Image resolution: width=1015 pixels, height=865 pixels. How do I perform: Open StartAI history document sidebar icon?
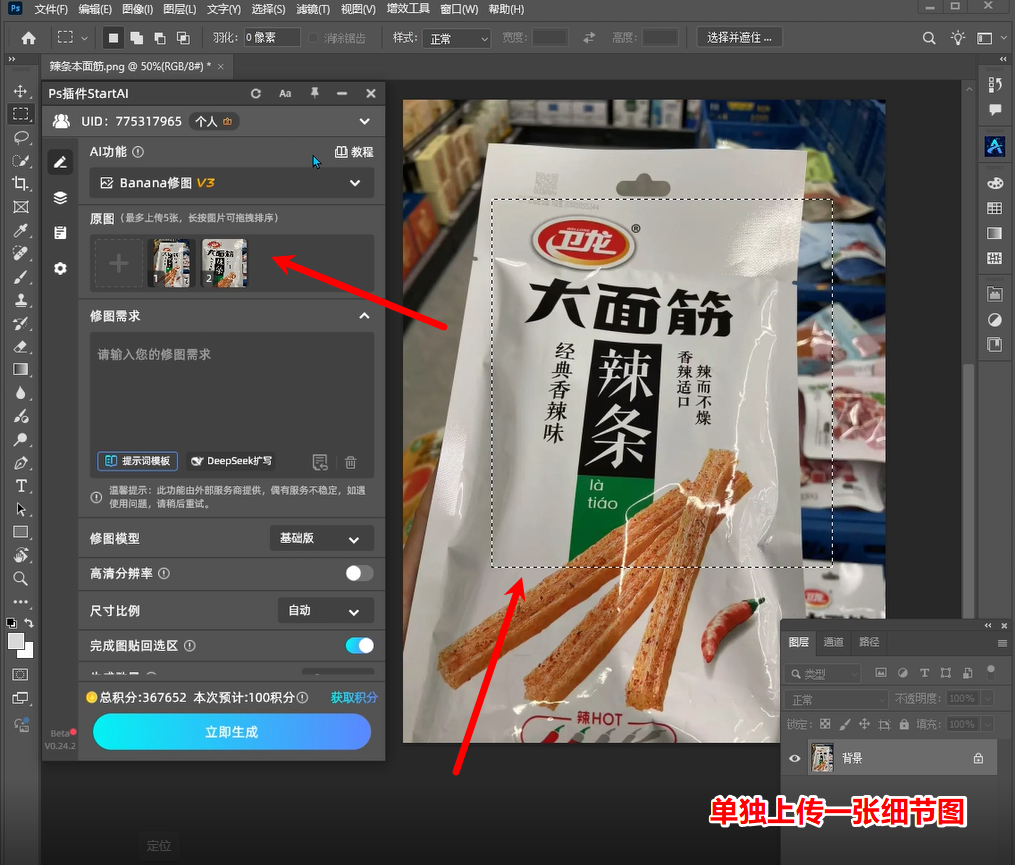60,233
